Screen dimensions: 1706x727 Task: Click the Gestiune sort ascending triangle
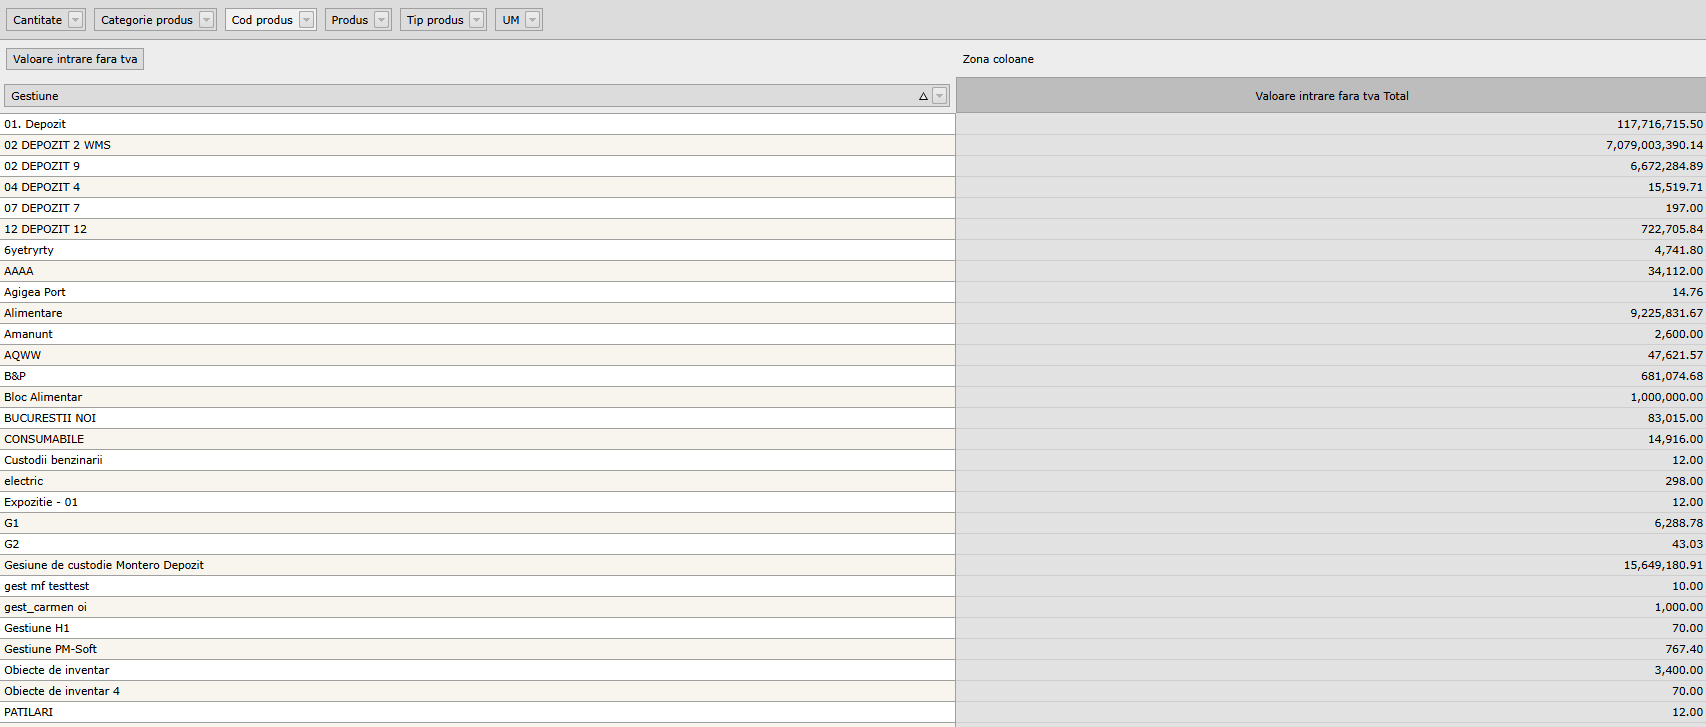coord(923,96)
